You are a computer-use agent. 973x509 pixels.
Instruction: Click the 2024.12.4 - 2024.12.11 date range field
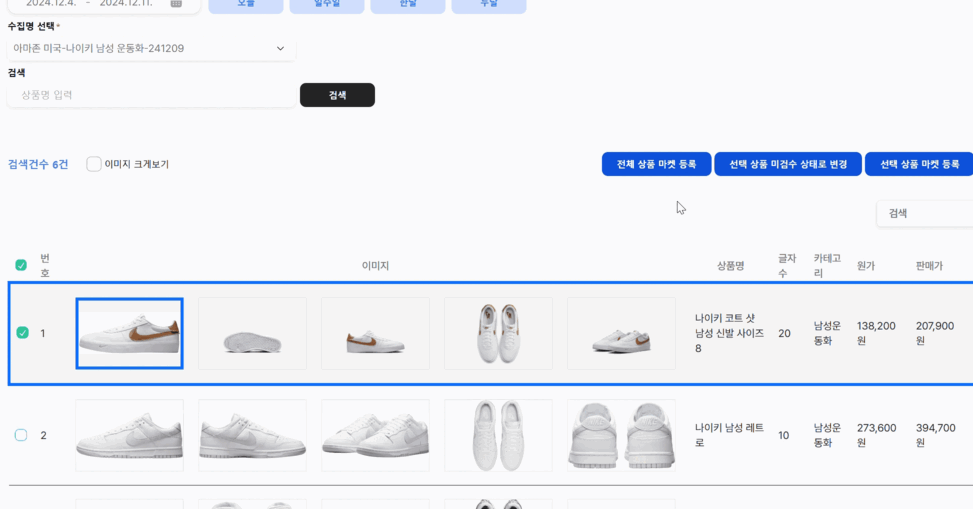click(x=104, y=4)
